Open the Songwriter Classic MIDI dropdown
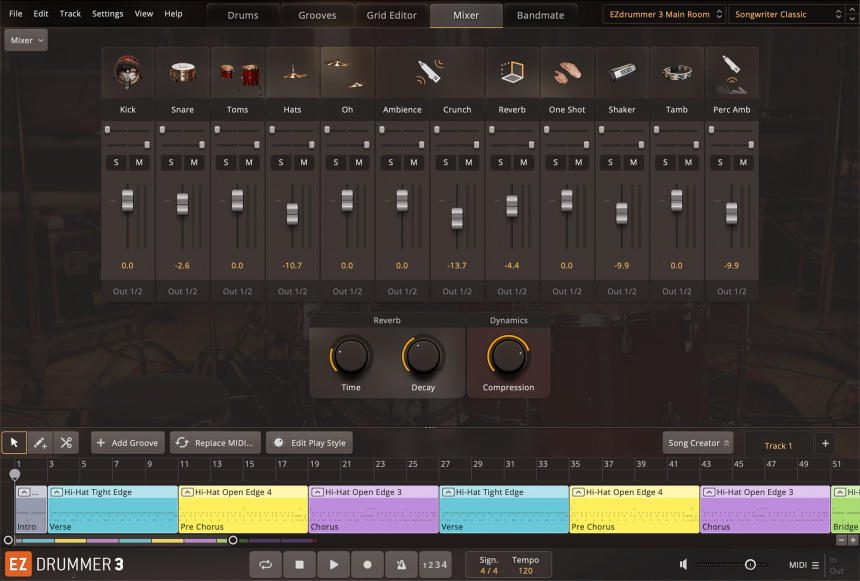Image resolution: width=860 pixels, height=581 pixels. pyautogui.click(x=785, y=14)
